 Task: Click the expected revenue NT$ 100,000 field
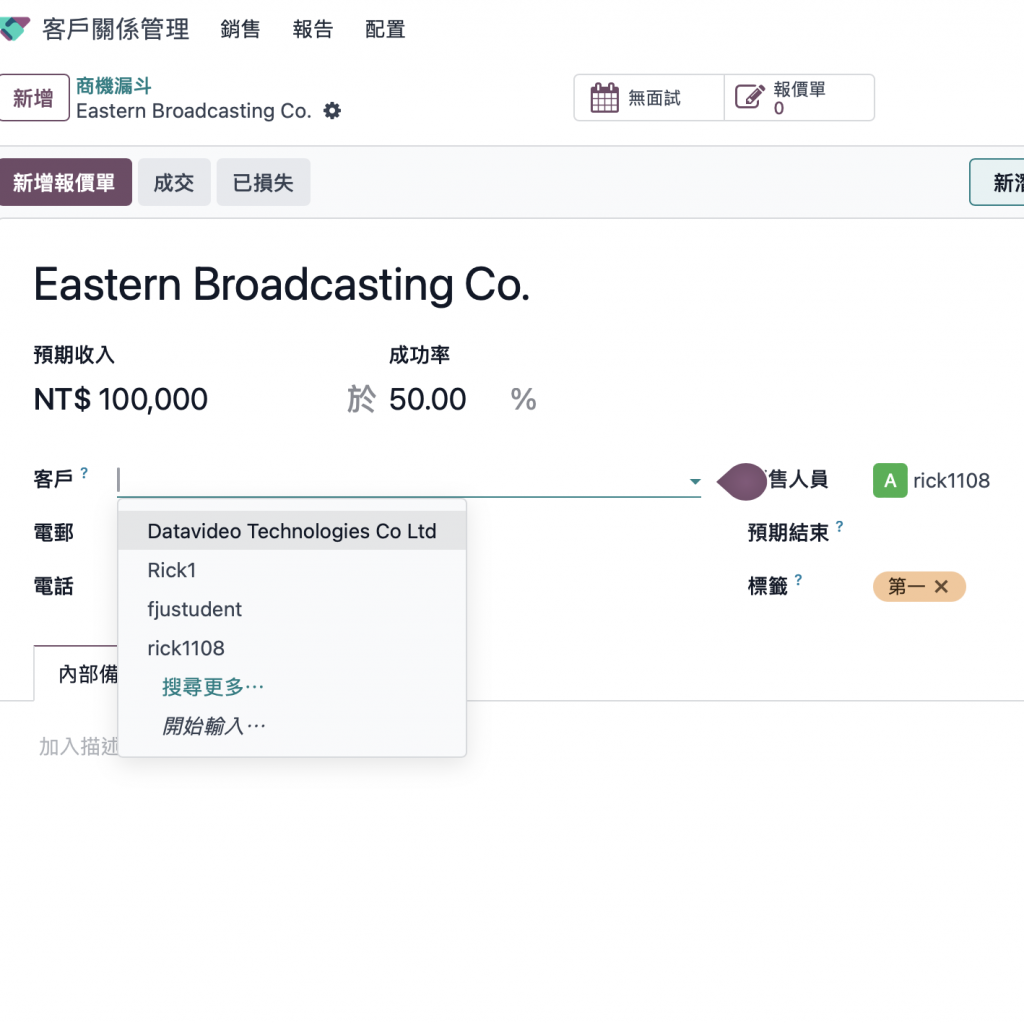click(x=121, y=399)
